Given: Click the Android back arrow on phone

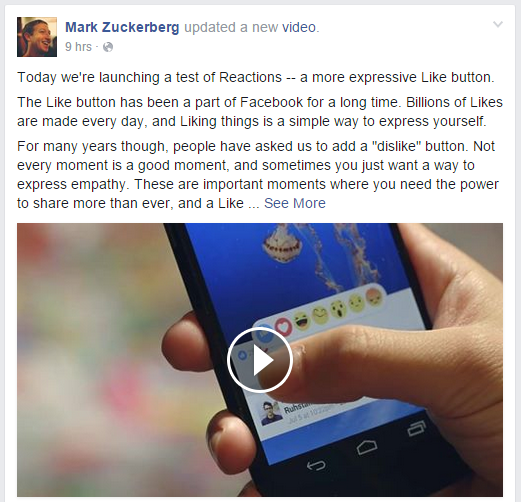Looking at the screenshot, I should click(316, 465).
